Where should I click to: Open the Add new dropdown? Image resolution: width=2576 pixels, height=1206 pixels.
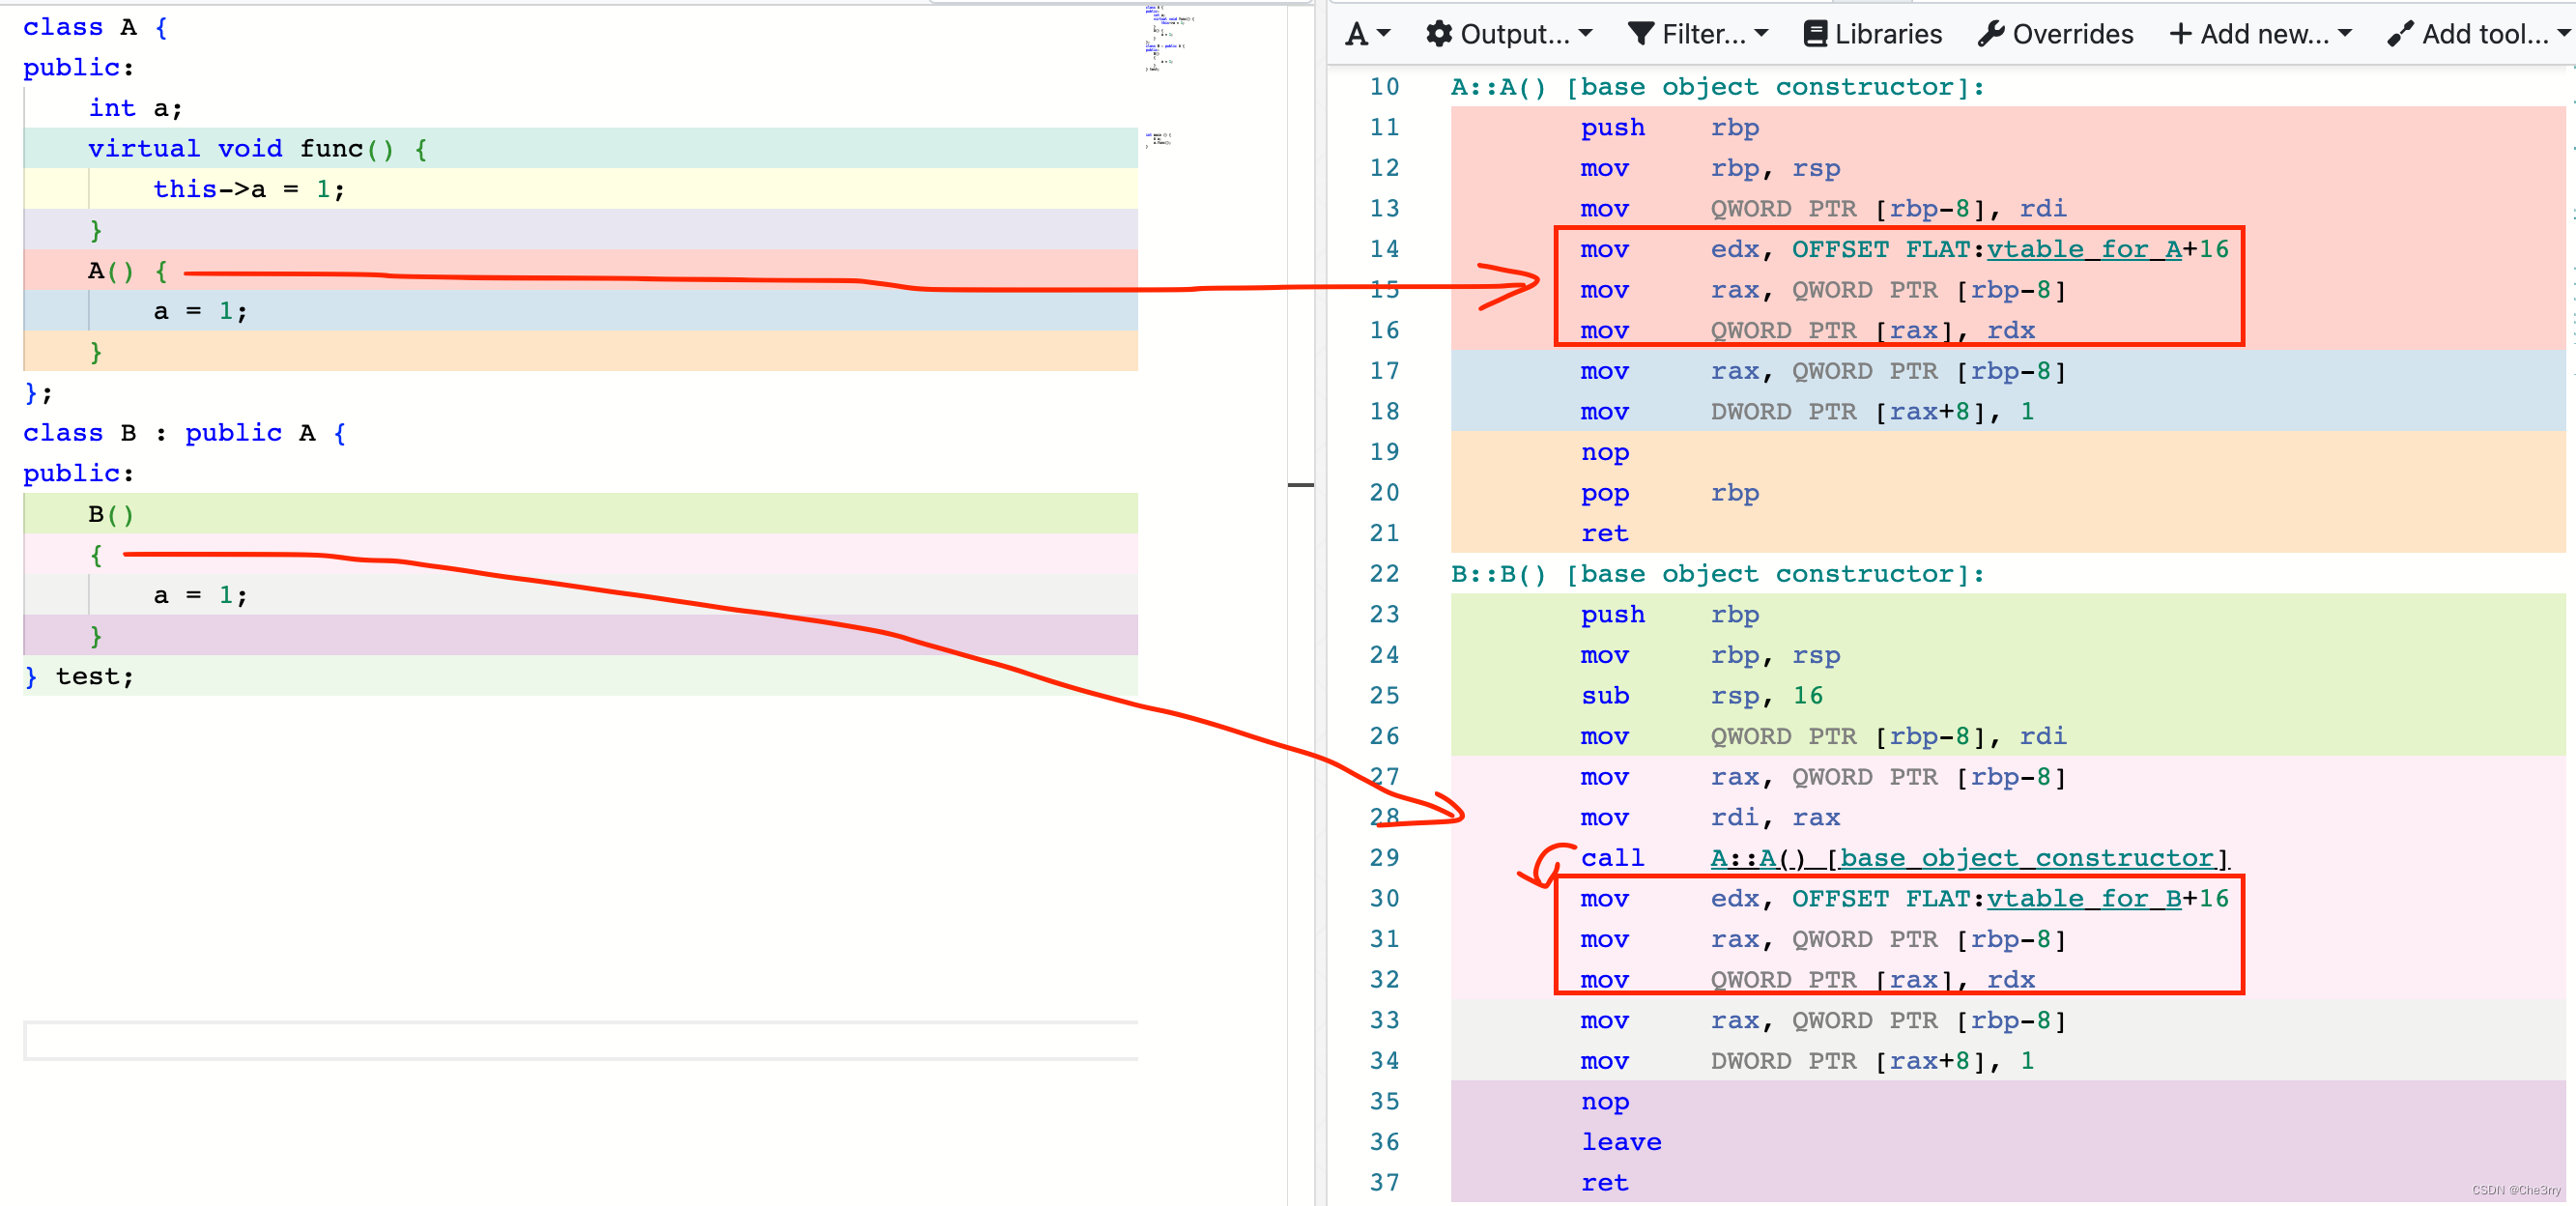[x=2260, y=34]
